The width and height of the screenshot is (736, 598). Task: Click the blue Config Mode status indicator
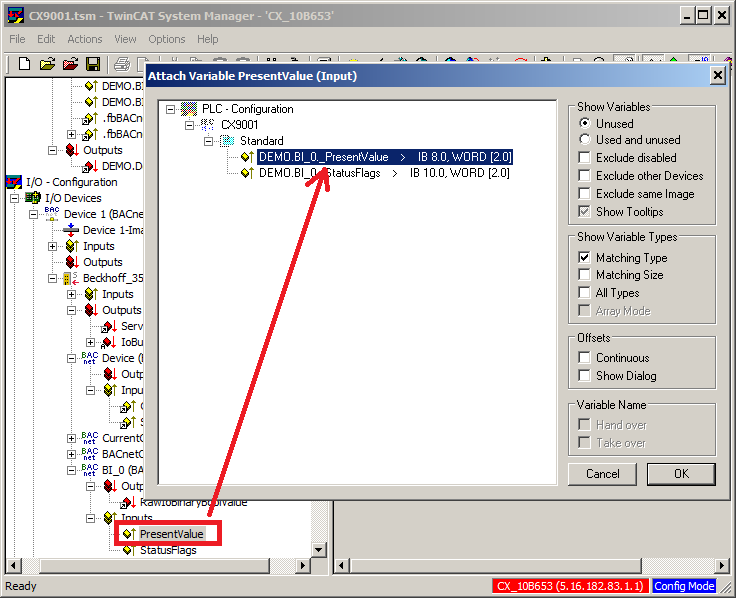point(684,586)
